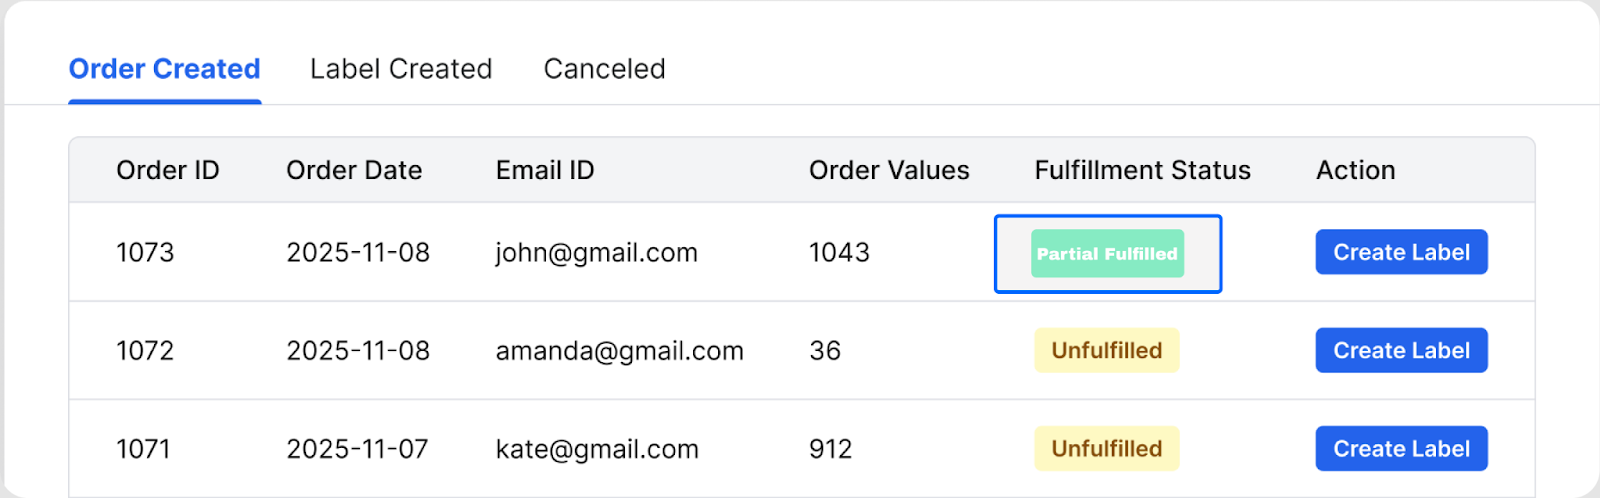Select the Canceled tab
The image size is (1600, 498).
coord(604,69)
